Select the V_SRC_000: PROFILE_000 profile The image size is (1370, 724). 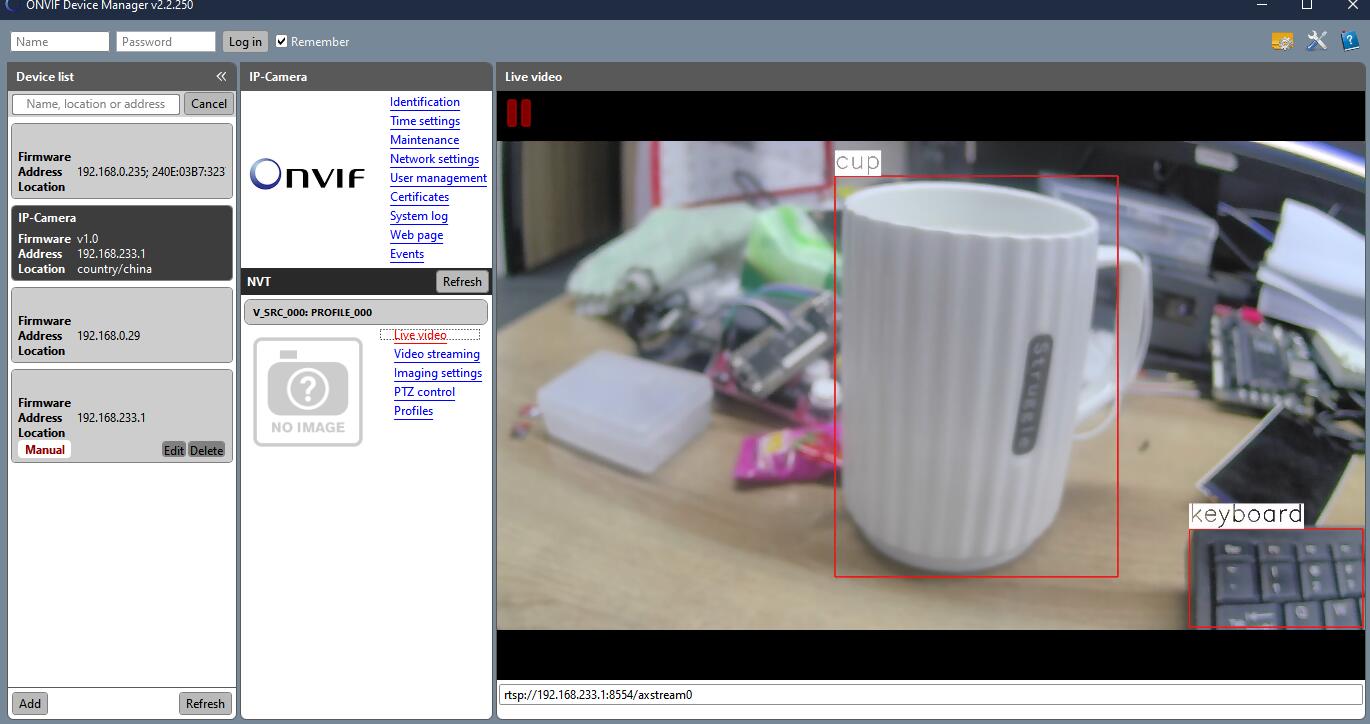coord(366,312)
